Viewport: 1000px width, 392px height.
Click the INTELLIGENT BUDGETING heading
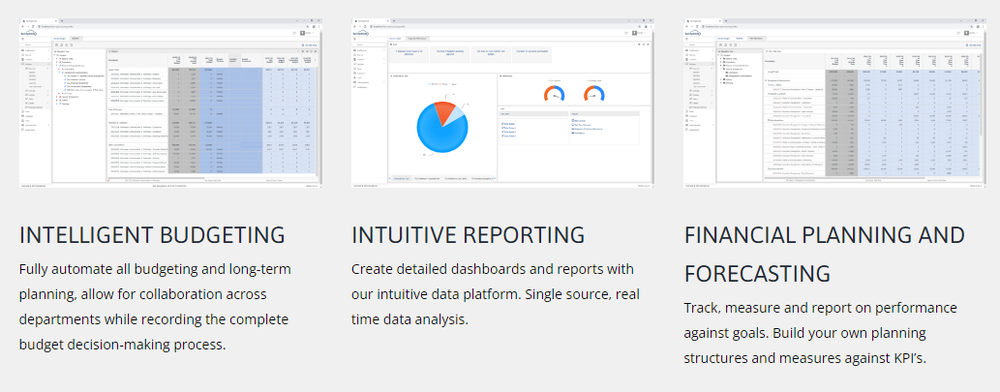pyautogui.click(x=152, y=235)
